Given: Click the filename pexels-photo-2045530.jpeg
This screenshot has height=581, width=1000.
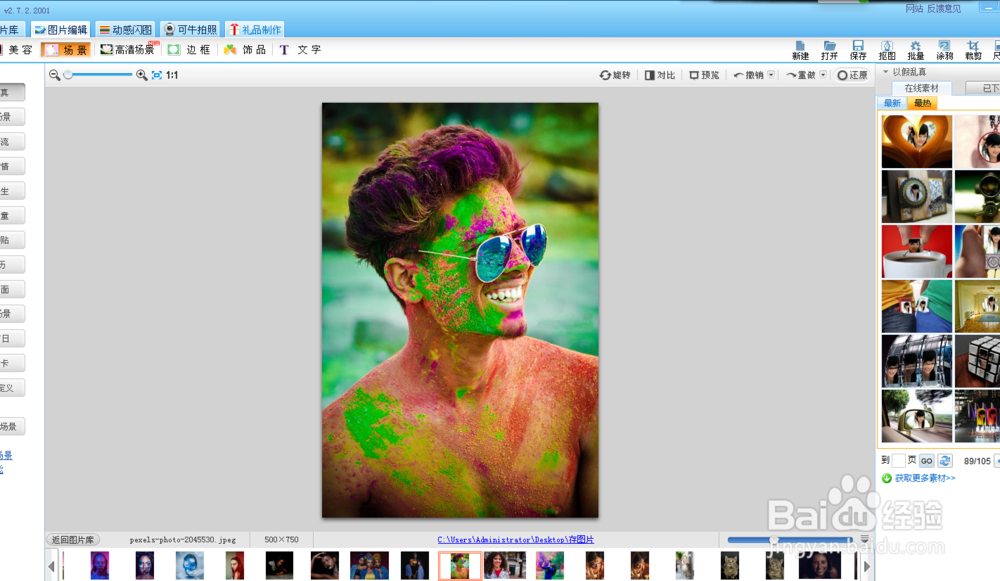Looking at the screenshot, I should pos(182,540).
